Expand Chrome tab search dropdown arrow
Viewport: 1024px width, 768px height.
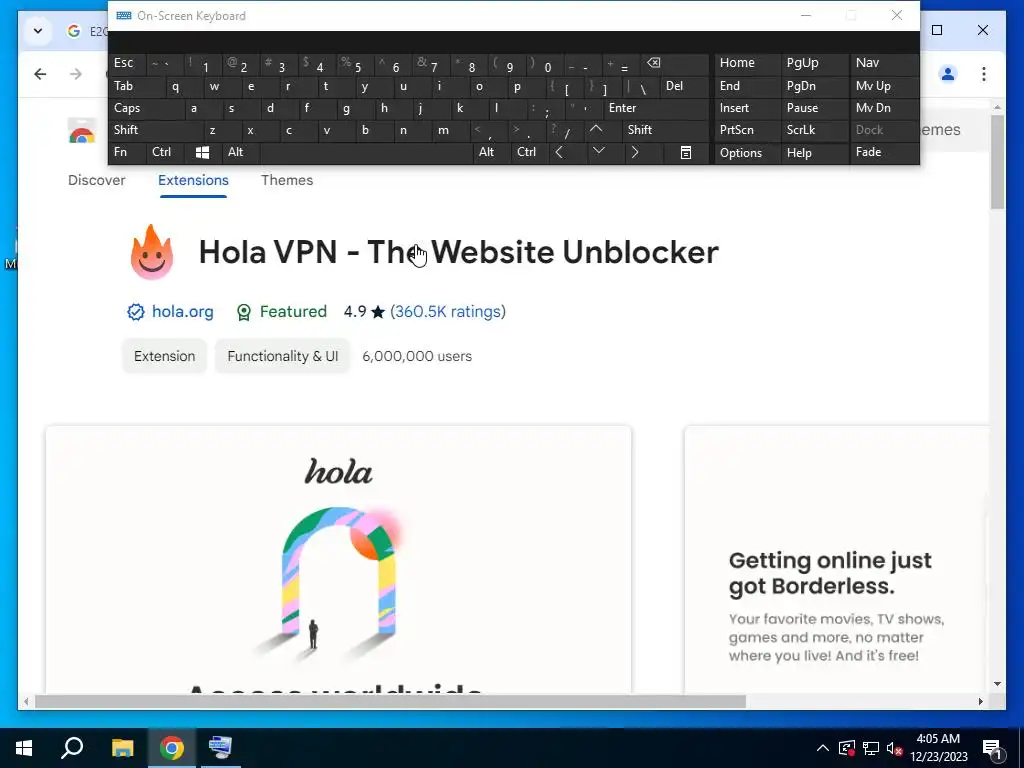pyautogui.click(x=38, y=31)
